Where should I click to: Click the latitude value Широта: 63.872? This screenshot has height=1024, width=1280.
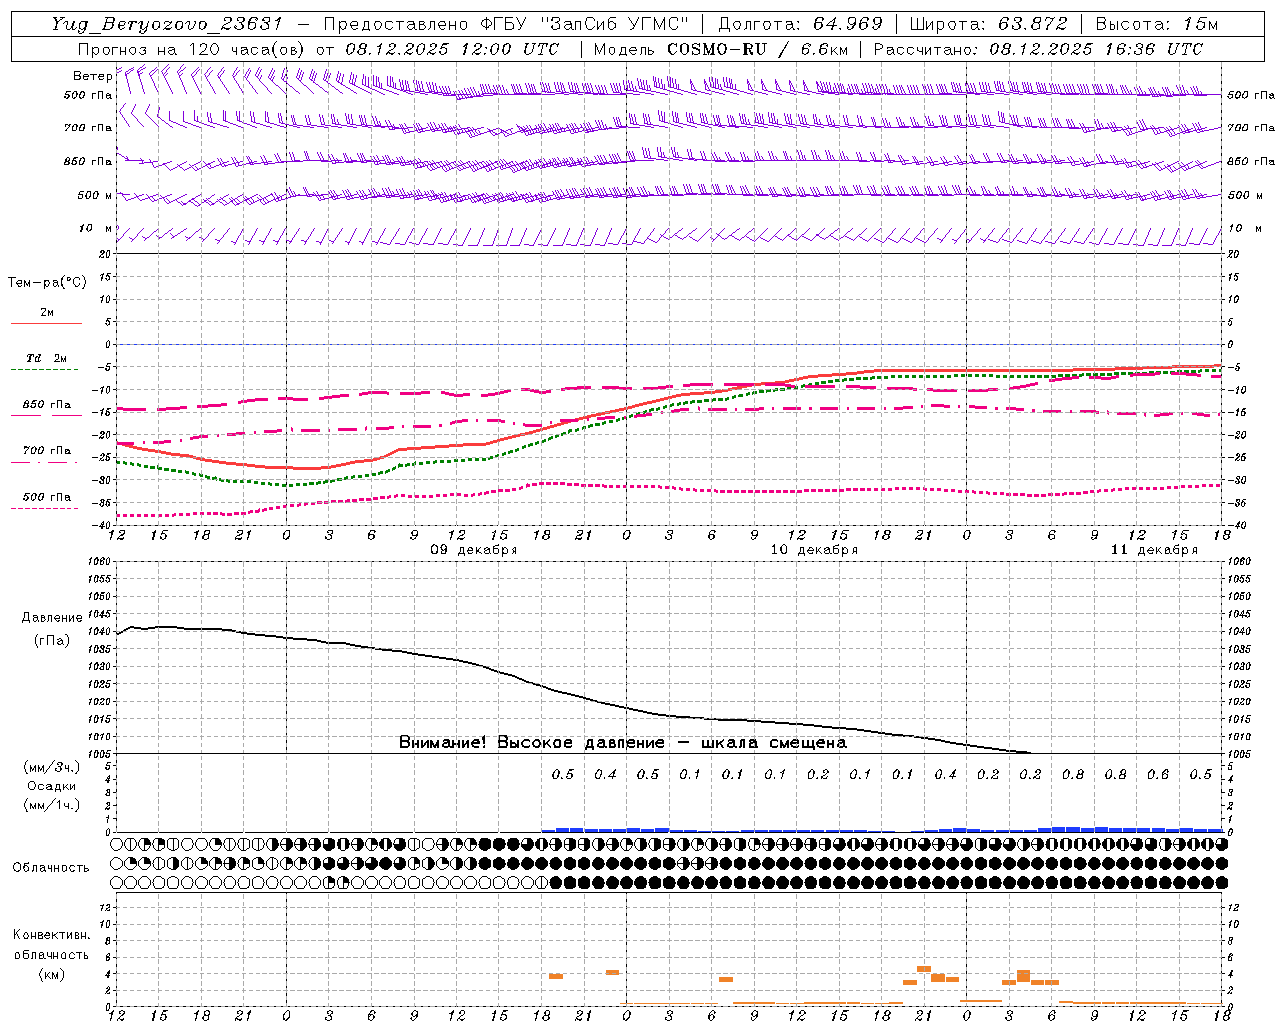click(x=989, y=24)
